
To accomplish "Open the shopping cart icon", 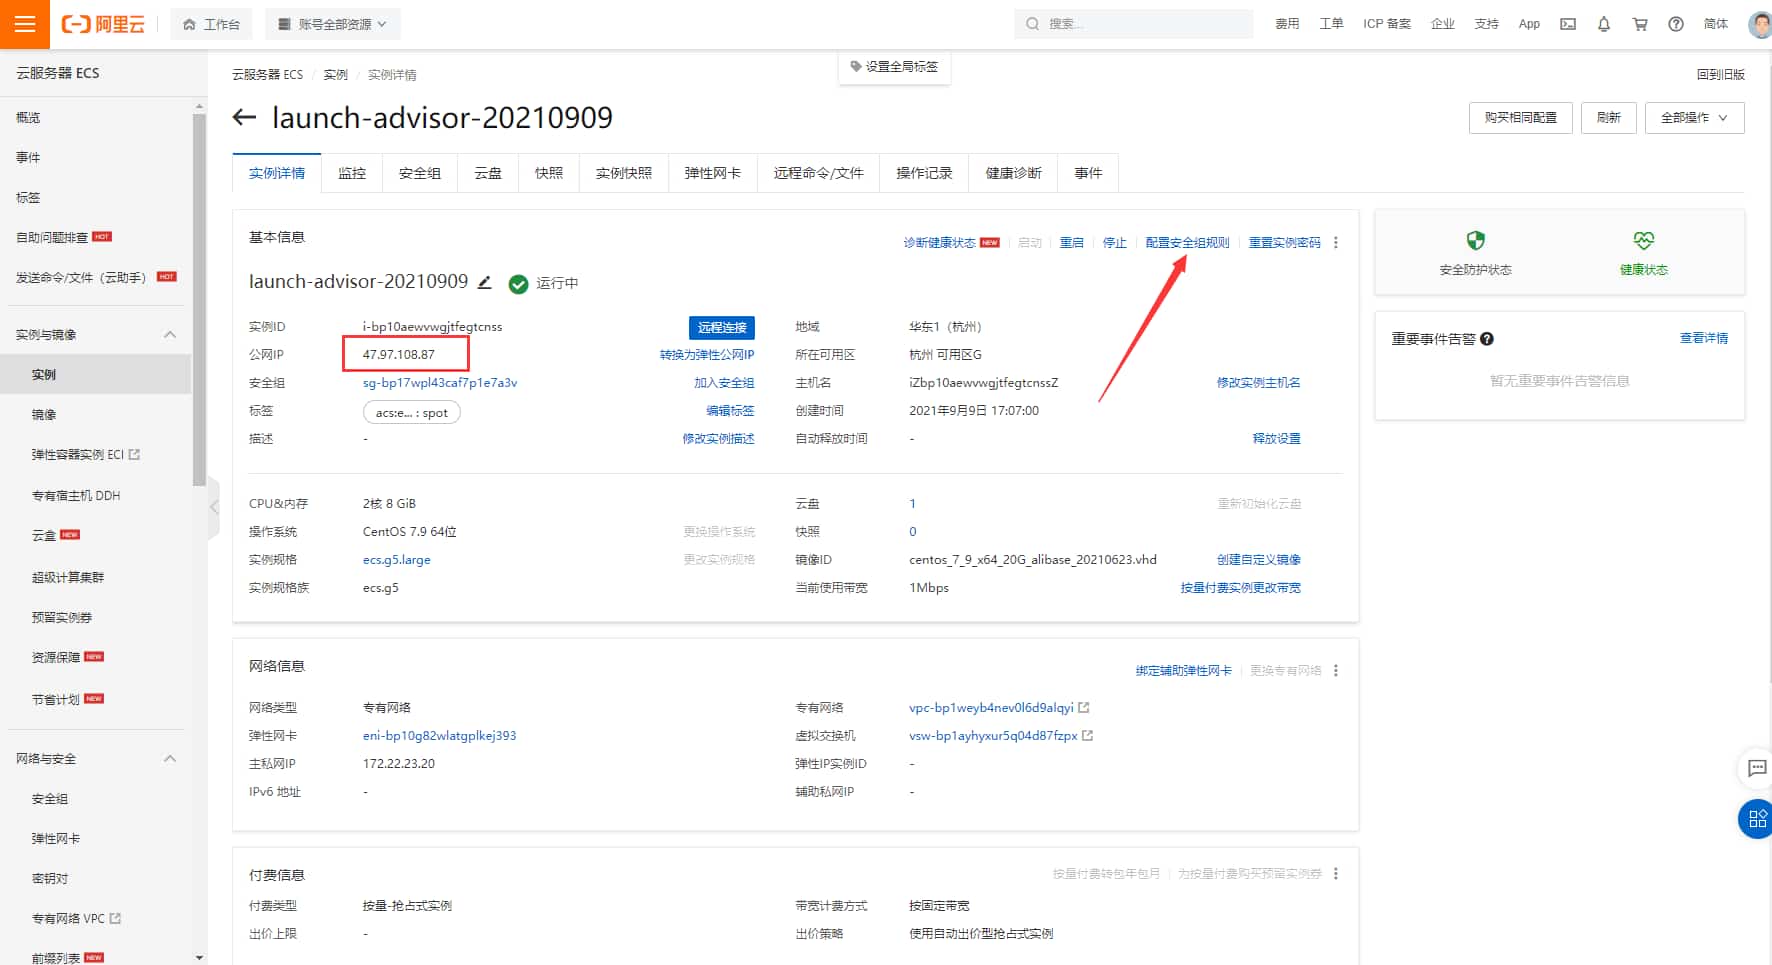I will [x=1640, y=23].
